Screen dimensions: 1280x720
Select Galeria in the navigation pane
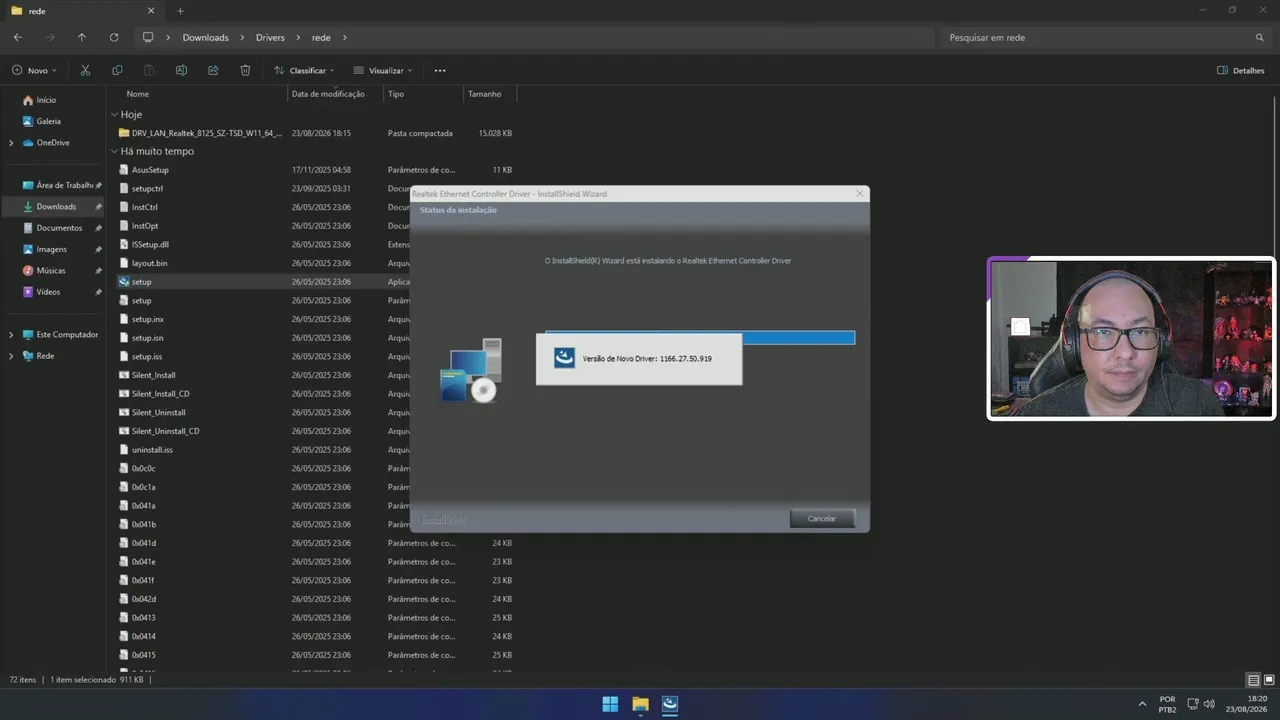[48, 121]
